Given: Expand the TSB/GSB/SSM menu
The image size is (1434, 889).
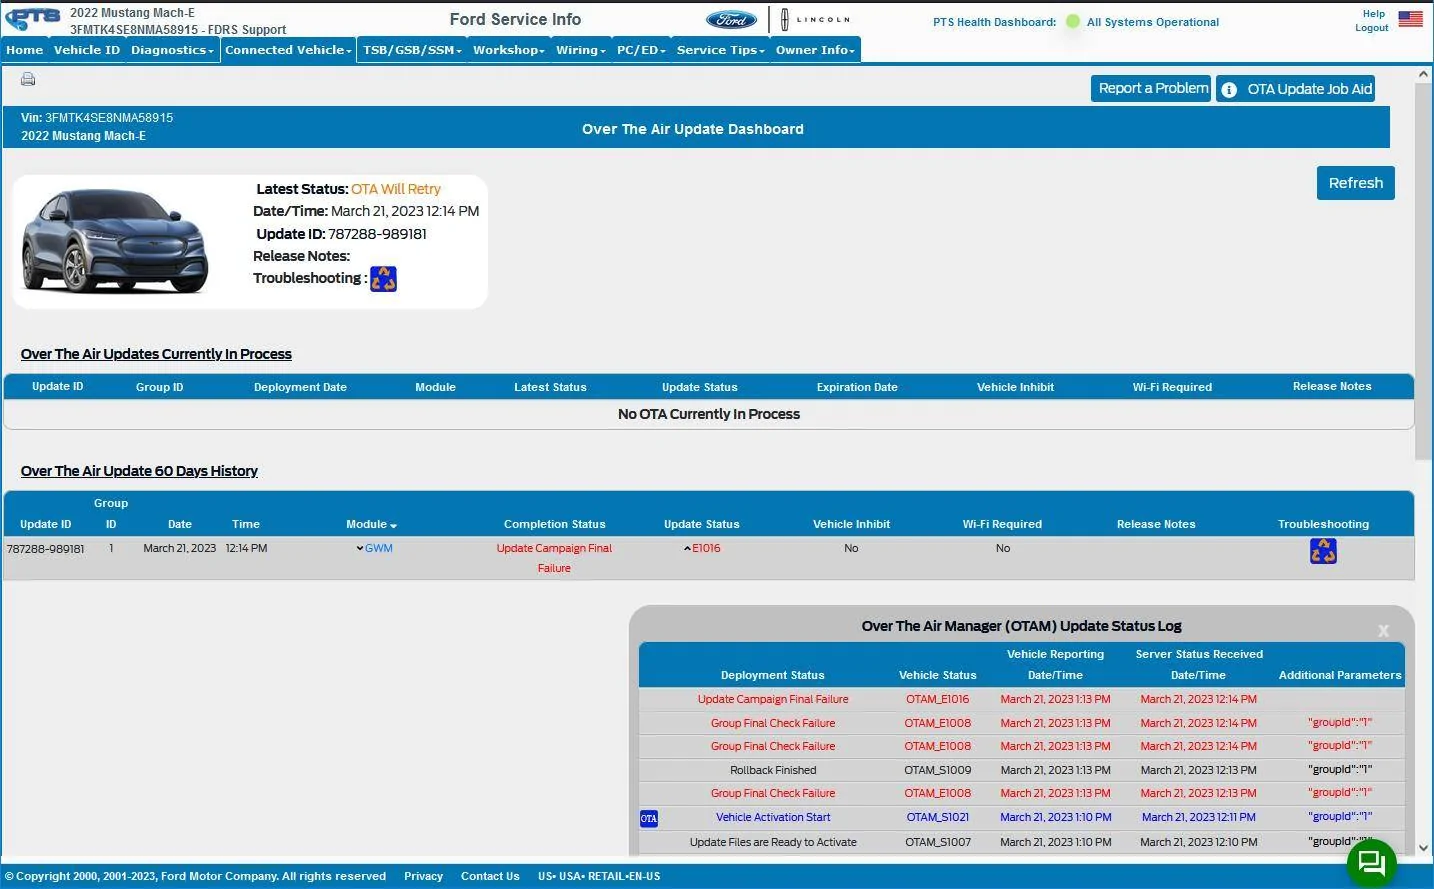Looking at the screenshot, I should pos(412,50).
